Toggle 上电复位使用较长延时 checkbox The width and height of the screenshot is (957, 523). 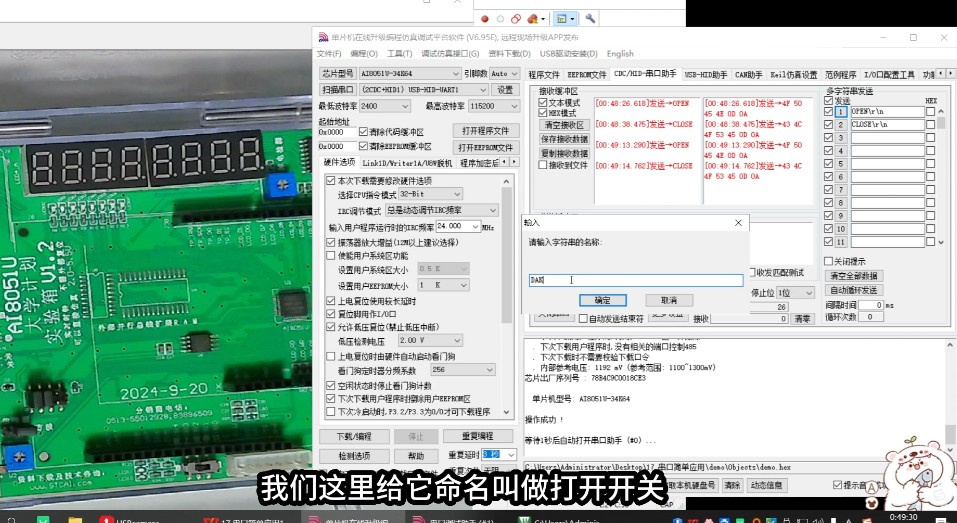(x=331, y=301)
